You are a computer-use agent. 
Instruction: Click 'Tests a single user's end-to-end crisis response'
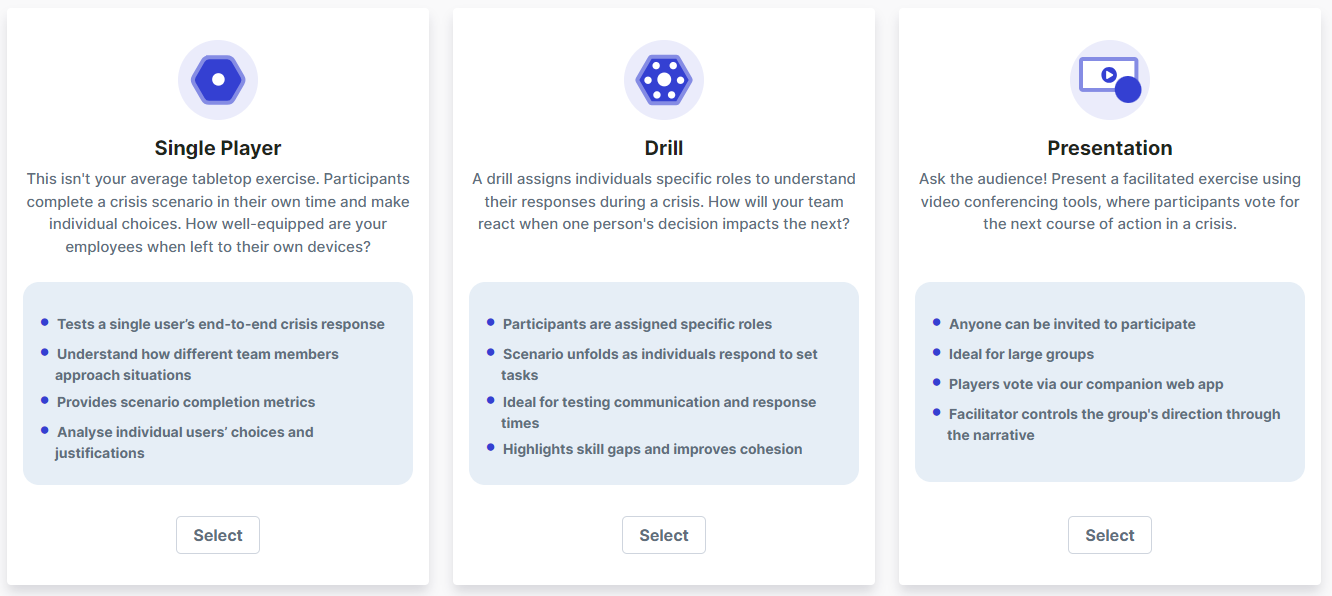(x=220, y=324)
